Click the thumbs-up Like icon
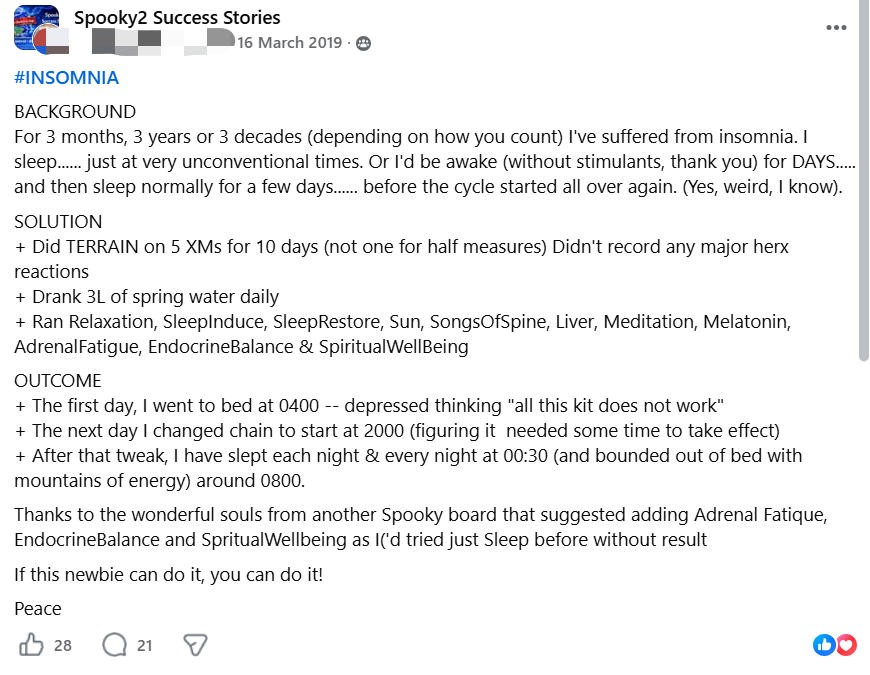Viewport: 870px width, 675px height. [31, 645]
